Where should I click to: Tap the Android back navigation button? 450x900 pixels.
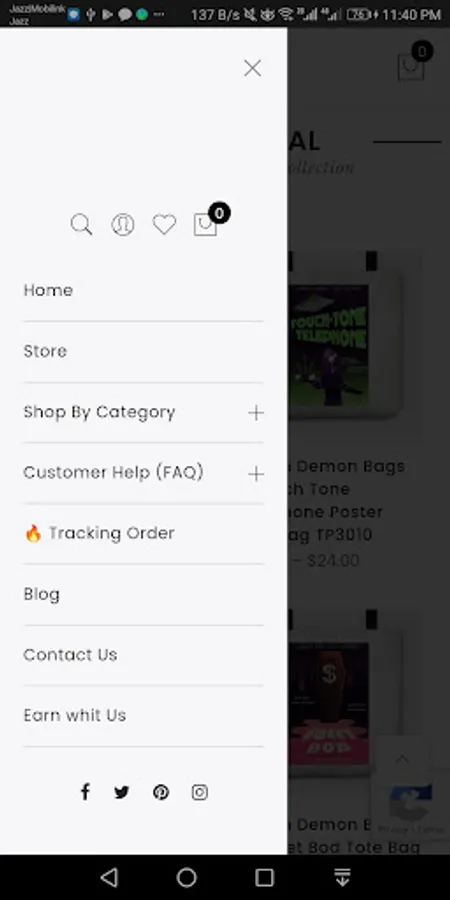[x=109, y=877]
